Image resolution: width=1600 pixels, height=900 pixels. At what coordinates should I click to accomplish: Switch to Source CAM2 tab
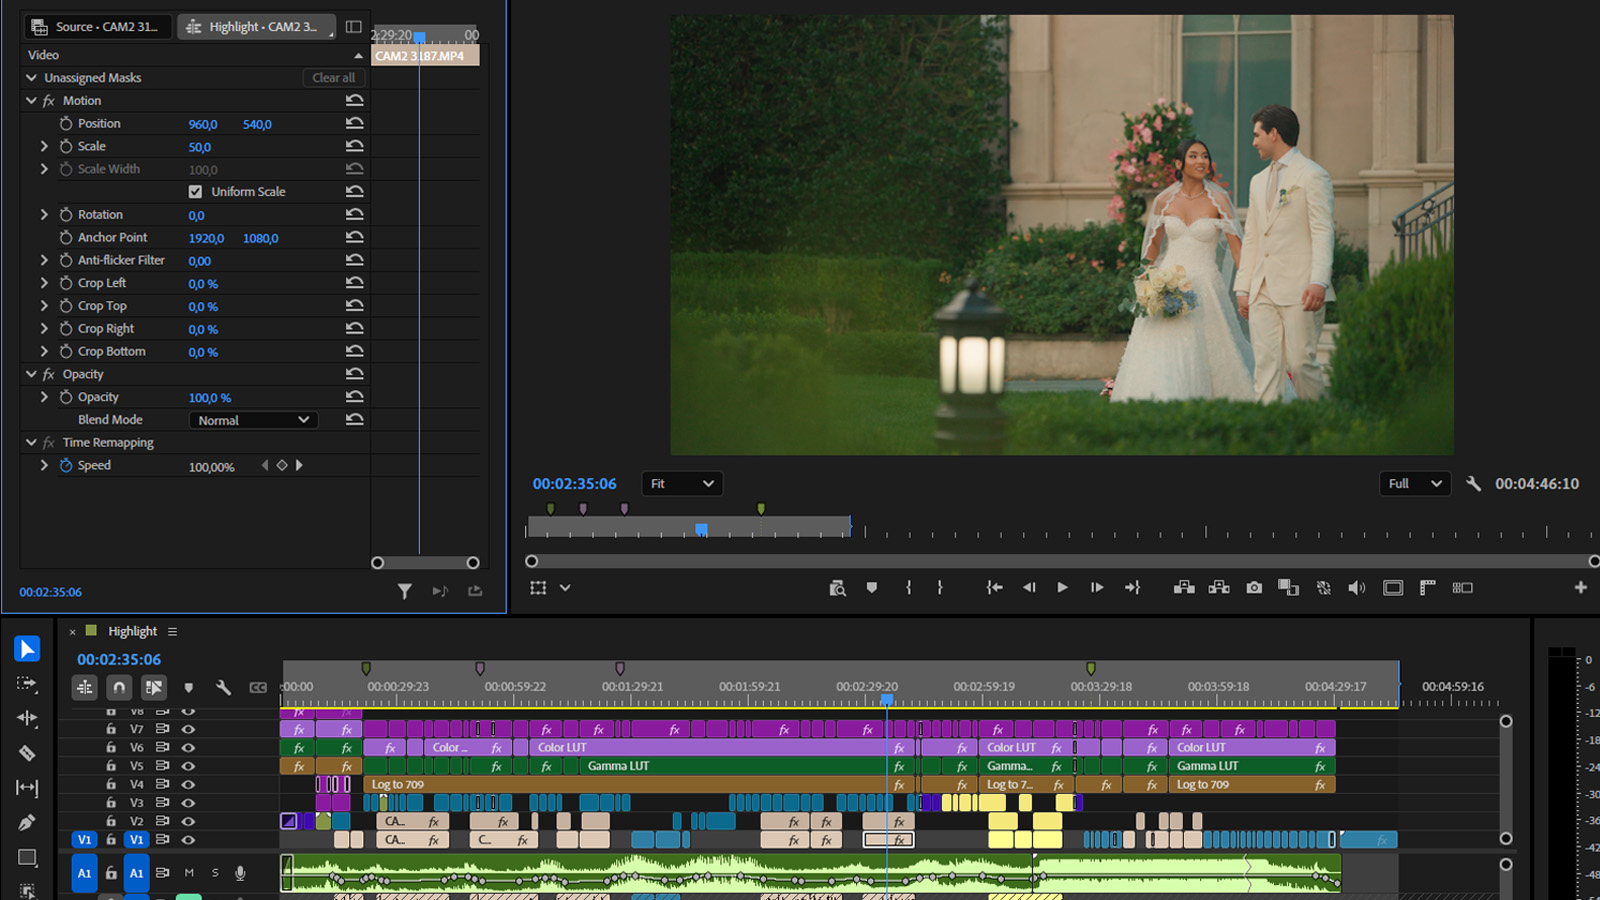(96, 27)
